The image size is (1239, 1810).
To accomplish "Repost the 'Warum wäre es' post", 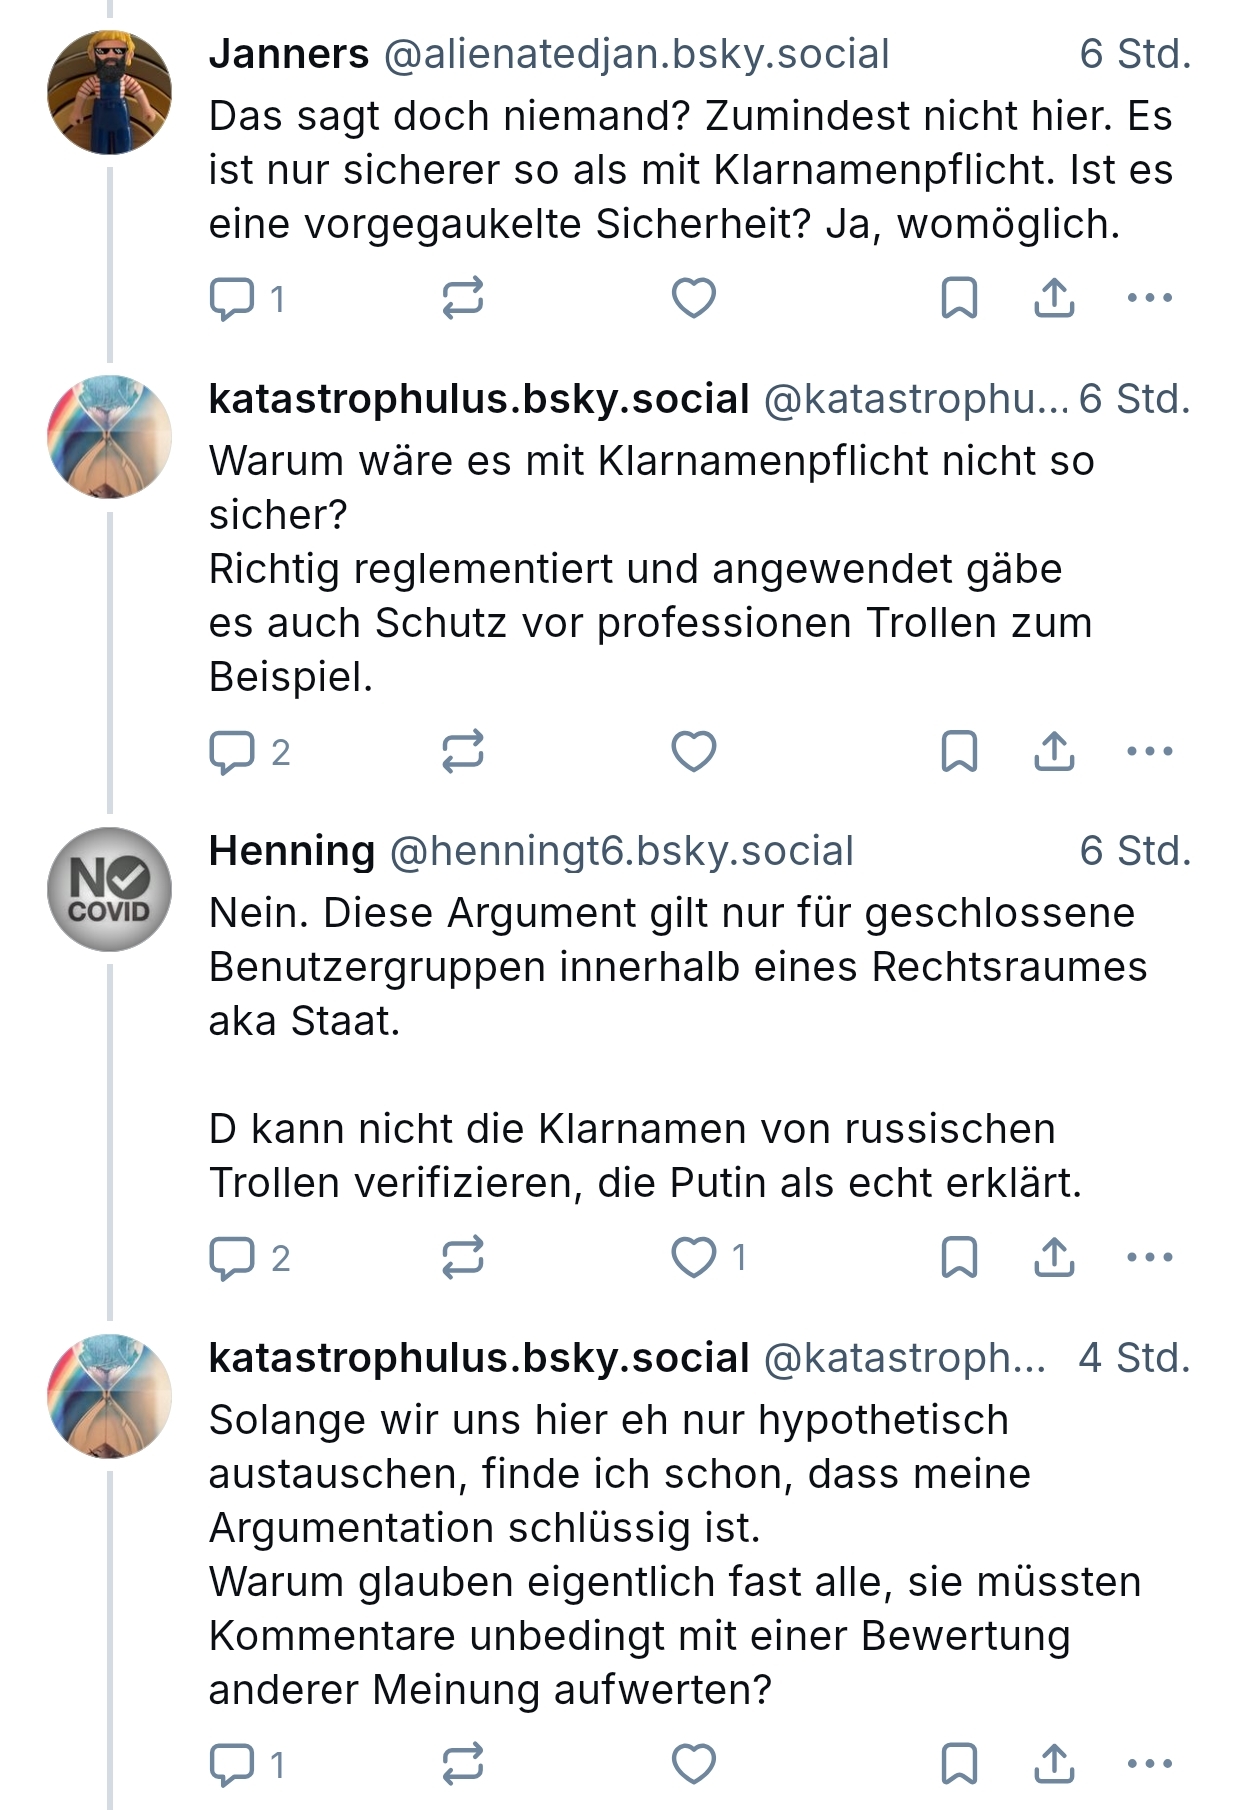I will tap(462, 752).
